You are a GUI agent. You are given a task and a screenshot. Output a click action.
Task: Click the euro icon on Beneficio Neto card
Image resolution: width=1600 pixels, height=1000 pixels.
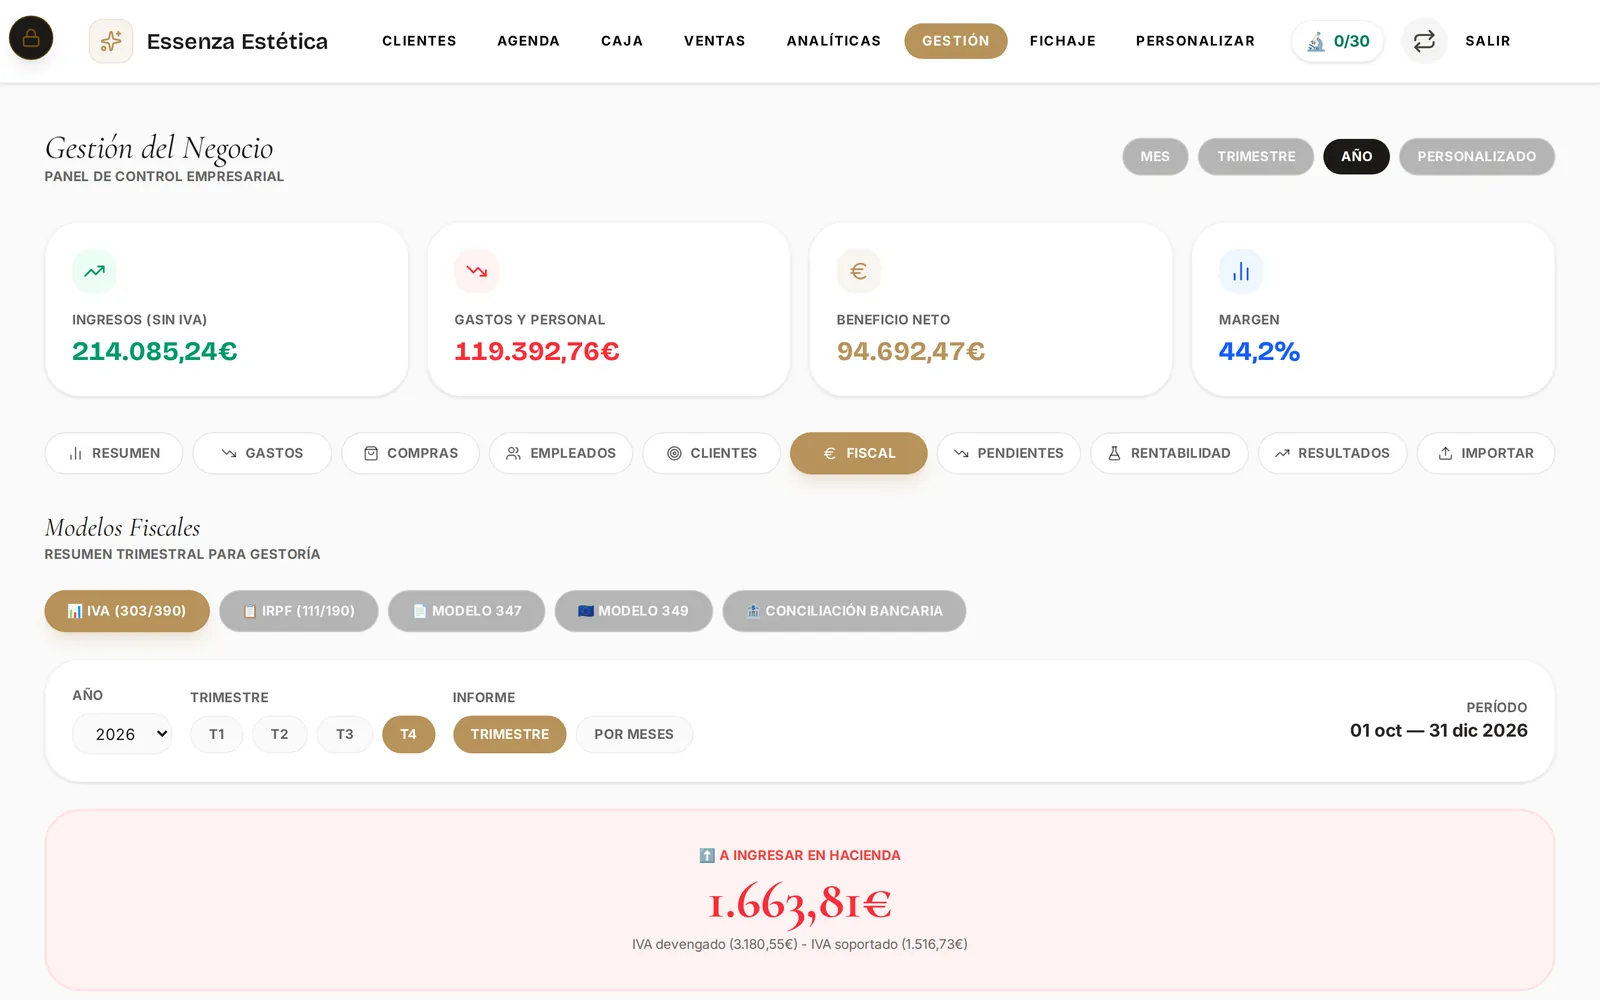(858, 271)
